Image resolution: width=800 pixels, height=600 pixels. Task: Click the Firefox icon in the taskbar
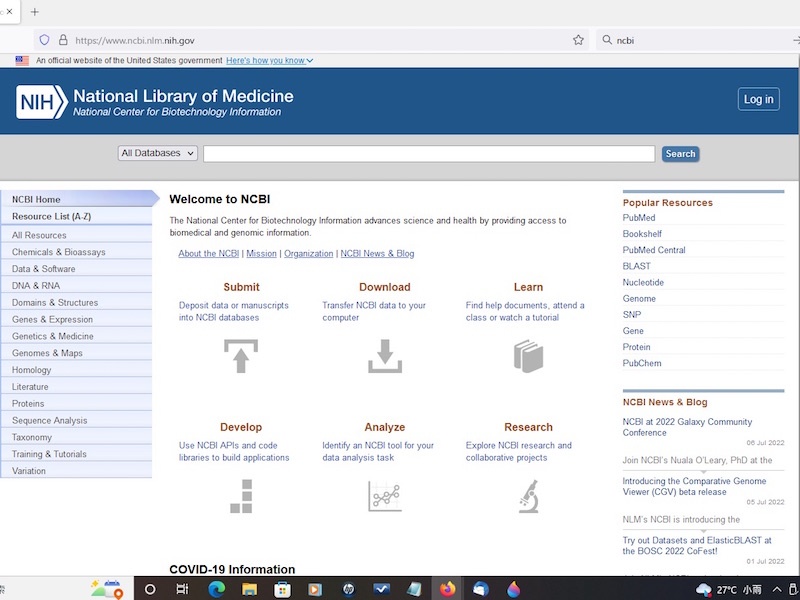(447, 589)
